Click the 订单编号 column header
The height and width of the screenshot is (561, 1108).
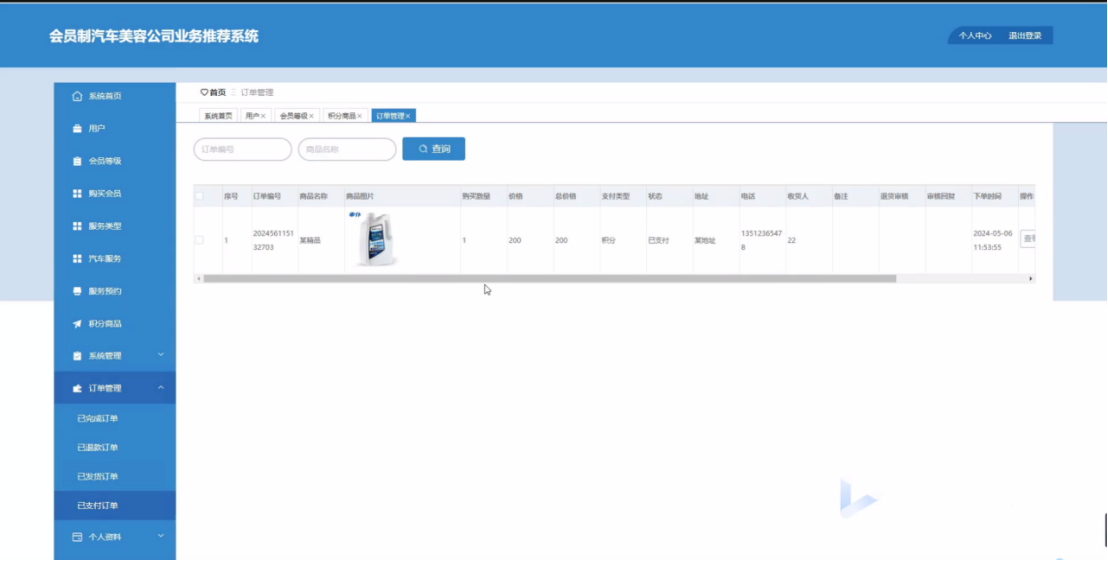click(x=267, y=196)
